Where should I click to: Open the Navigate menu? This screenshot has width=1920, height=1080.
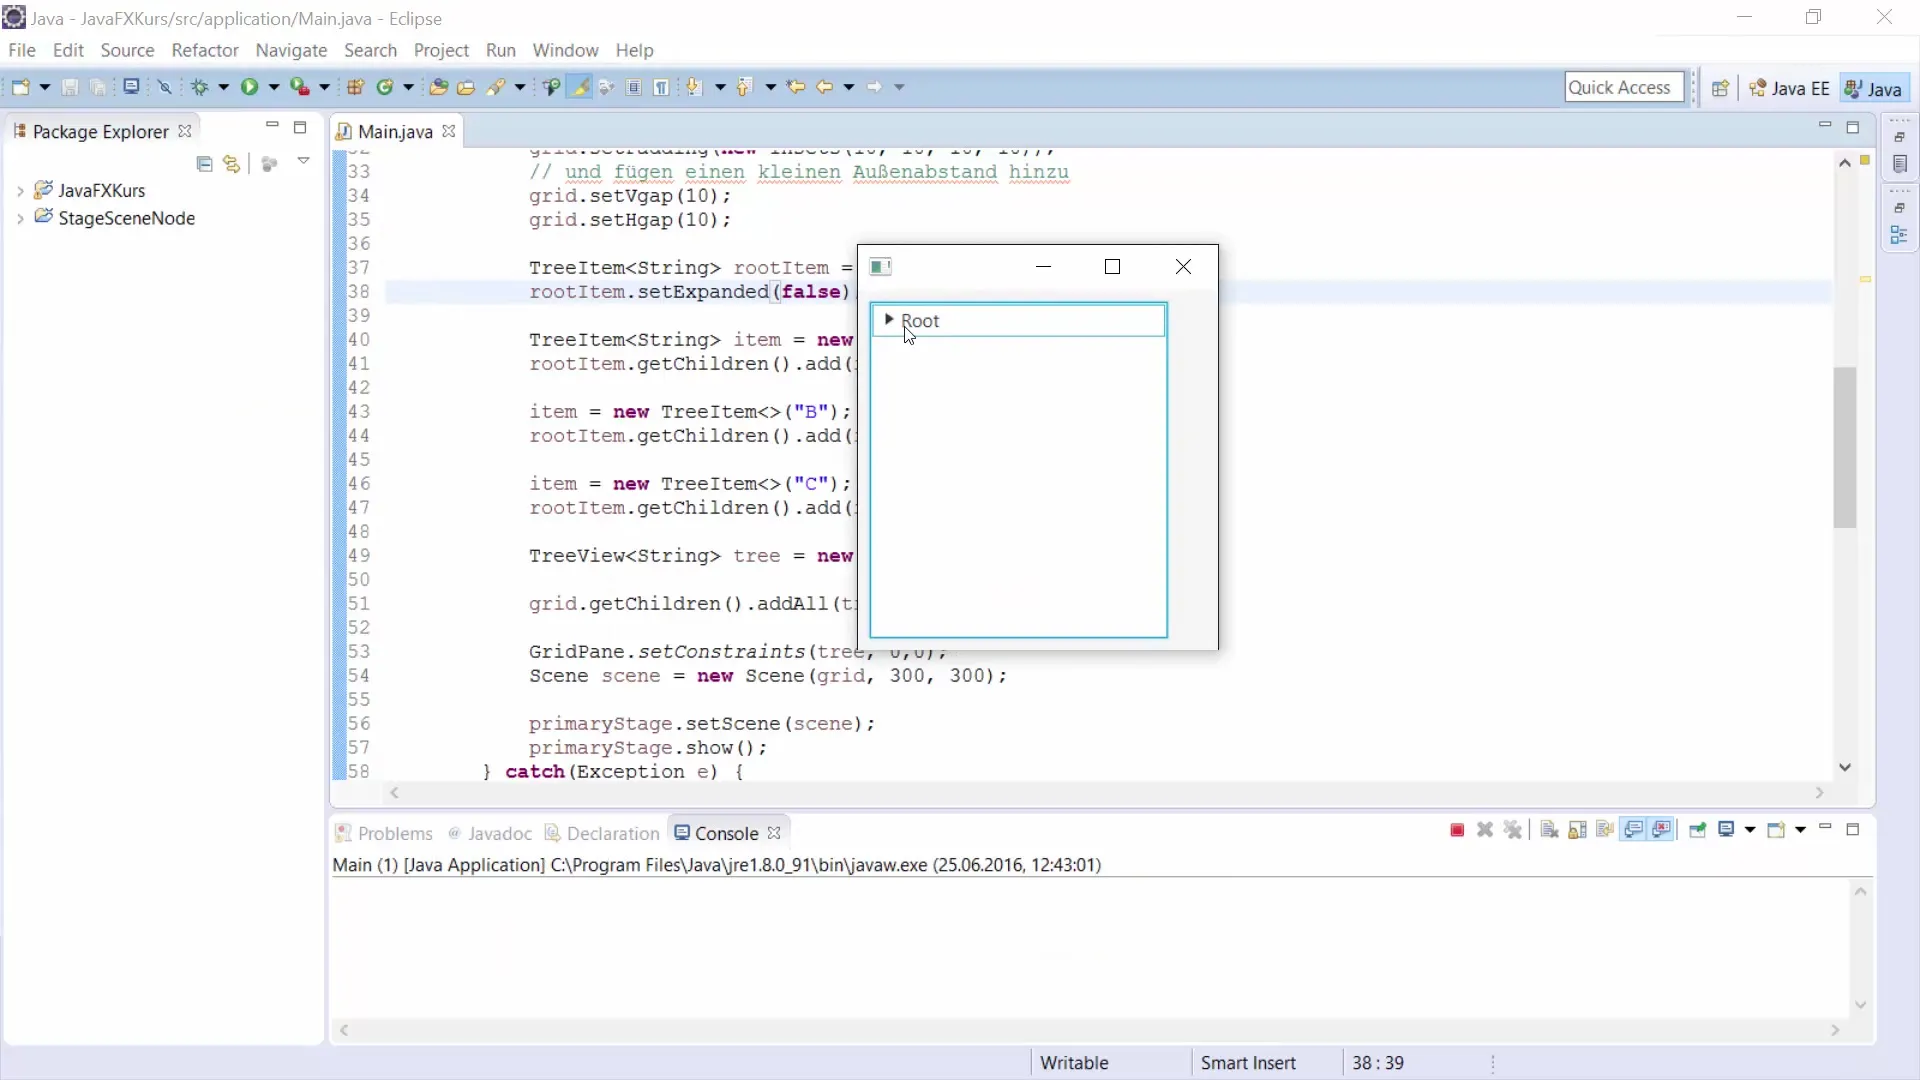[291, 50]
